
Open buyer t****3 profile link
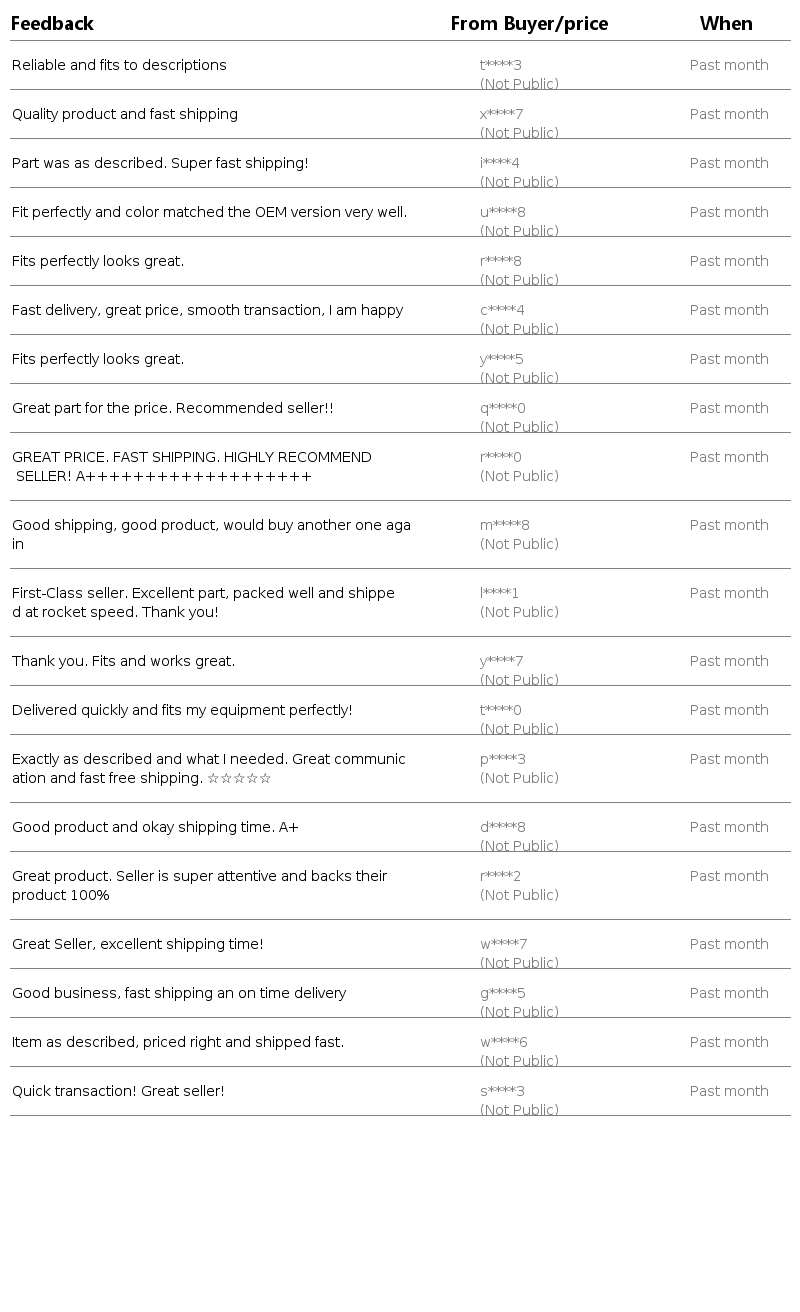point(501,65)
